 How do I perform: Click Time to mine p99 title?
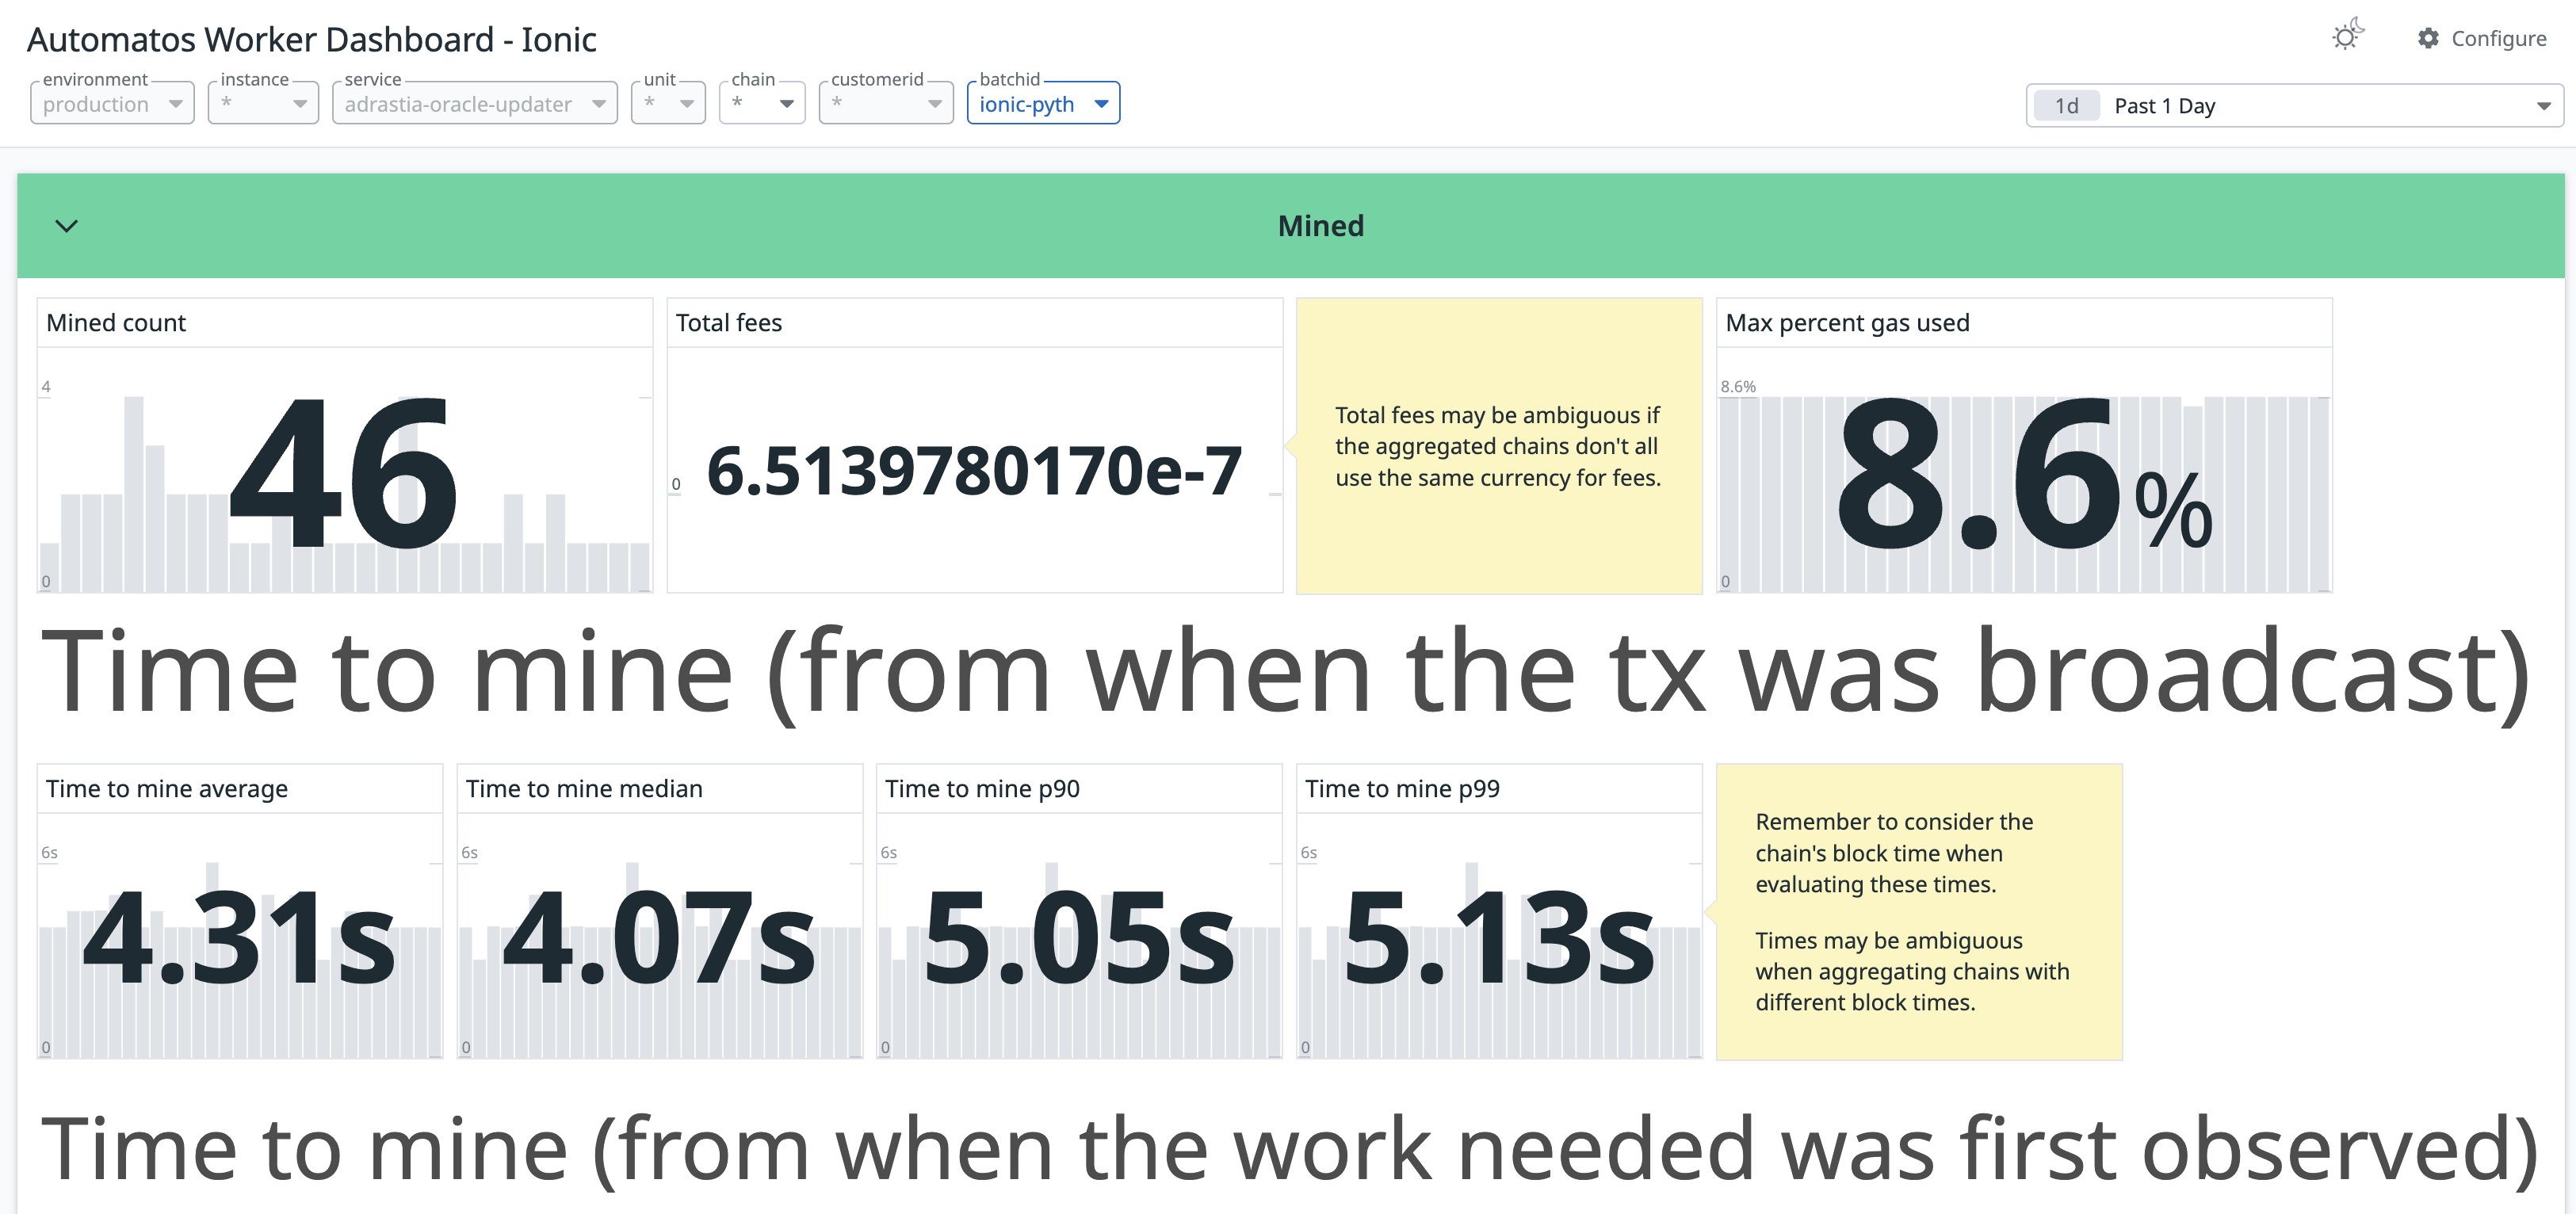(x=1402, y=789)
